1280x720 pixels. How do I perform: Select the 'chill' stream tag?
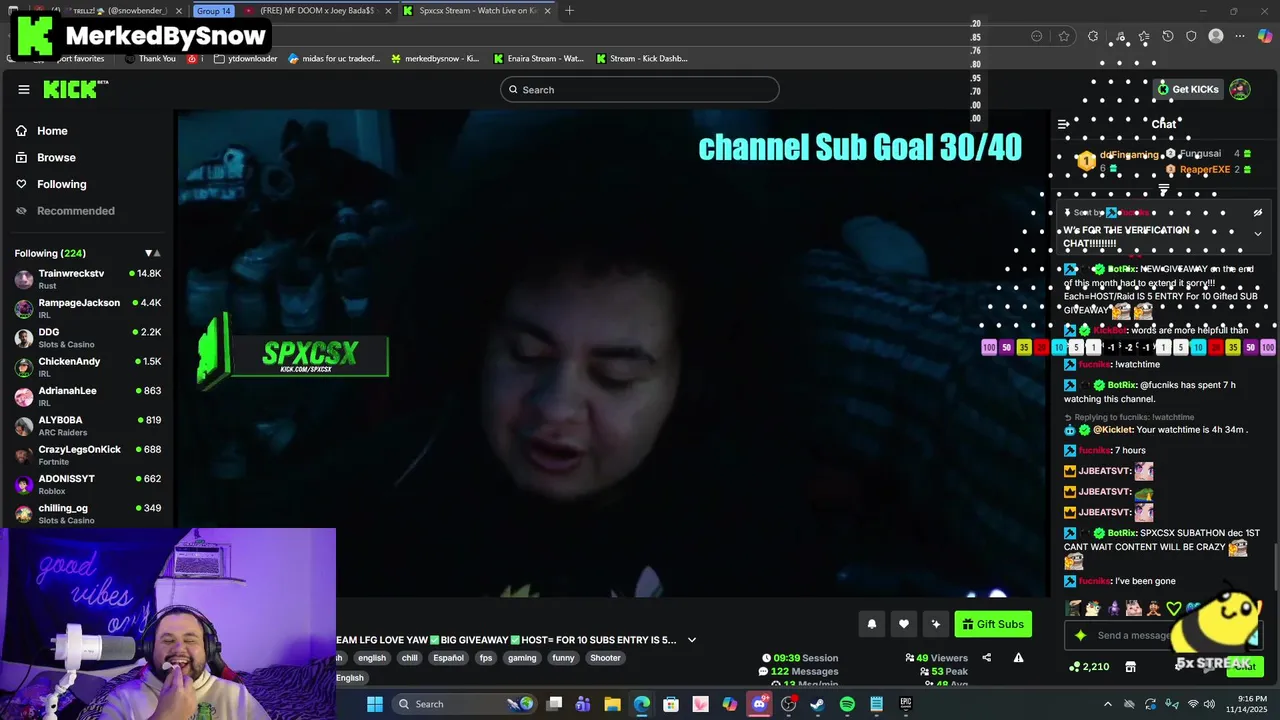410,658
